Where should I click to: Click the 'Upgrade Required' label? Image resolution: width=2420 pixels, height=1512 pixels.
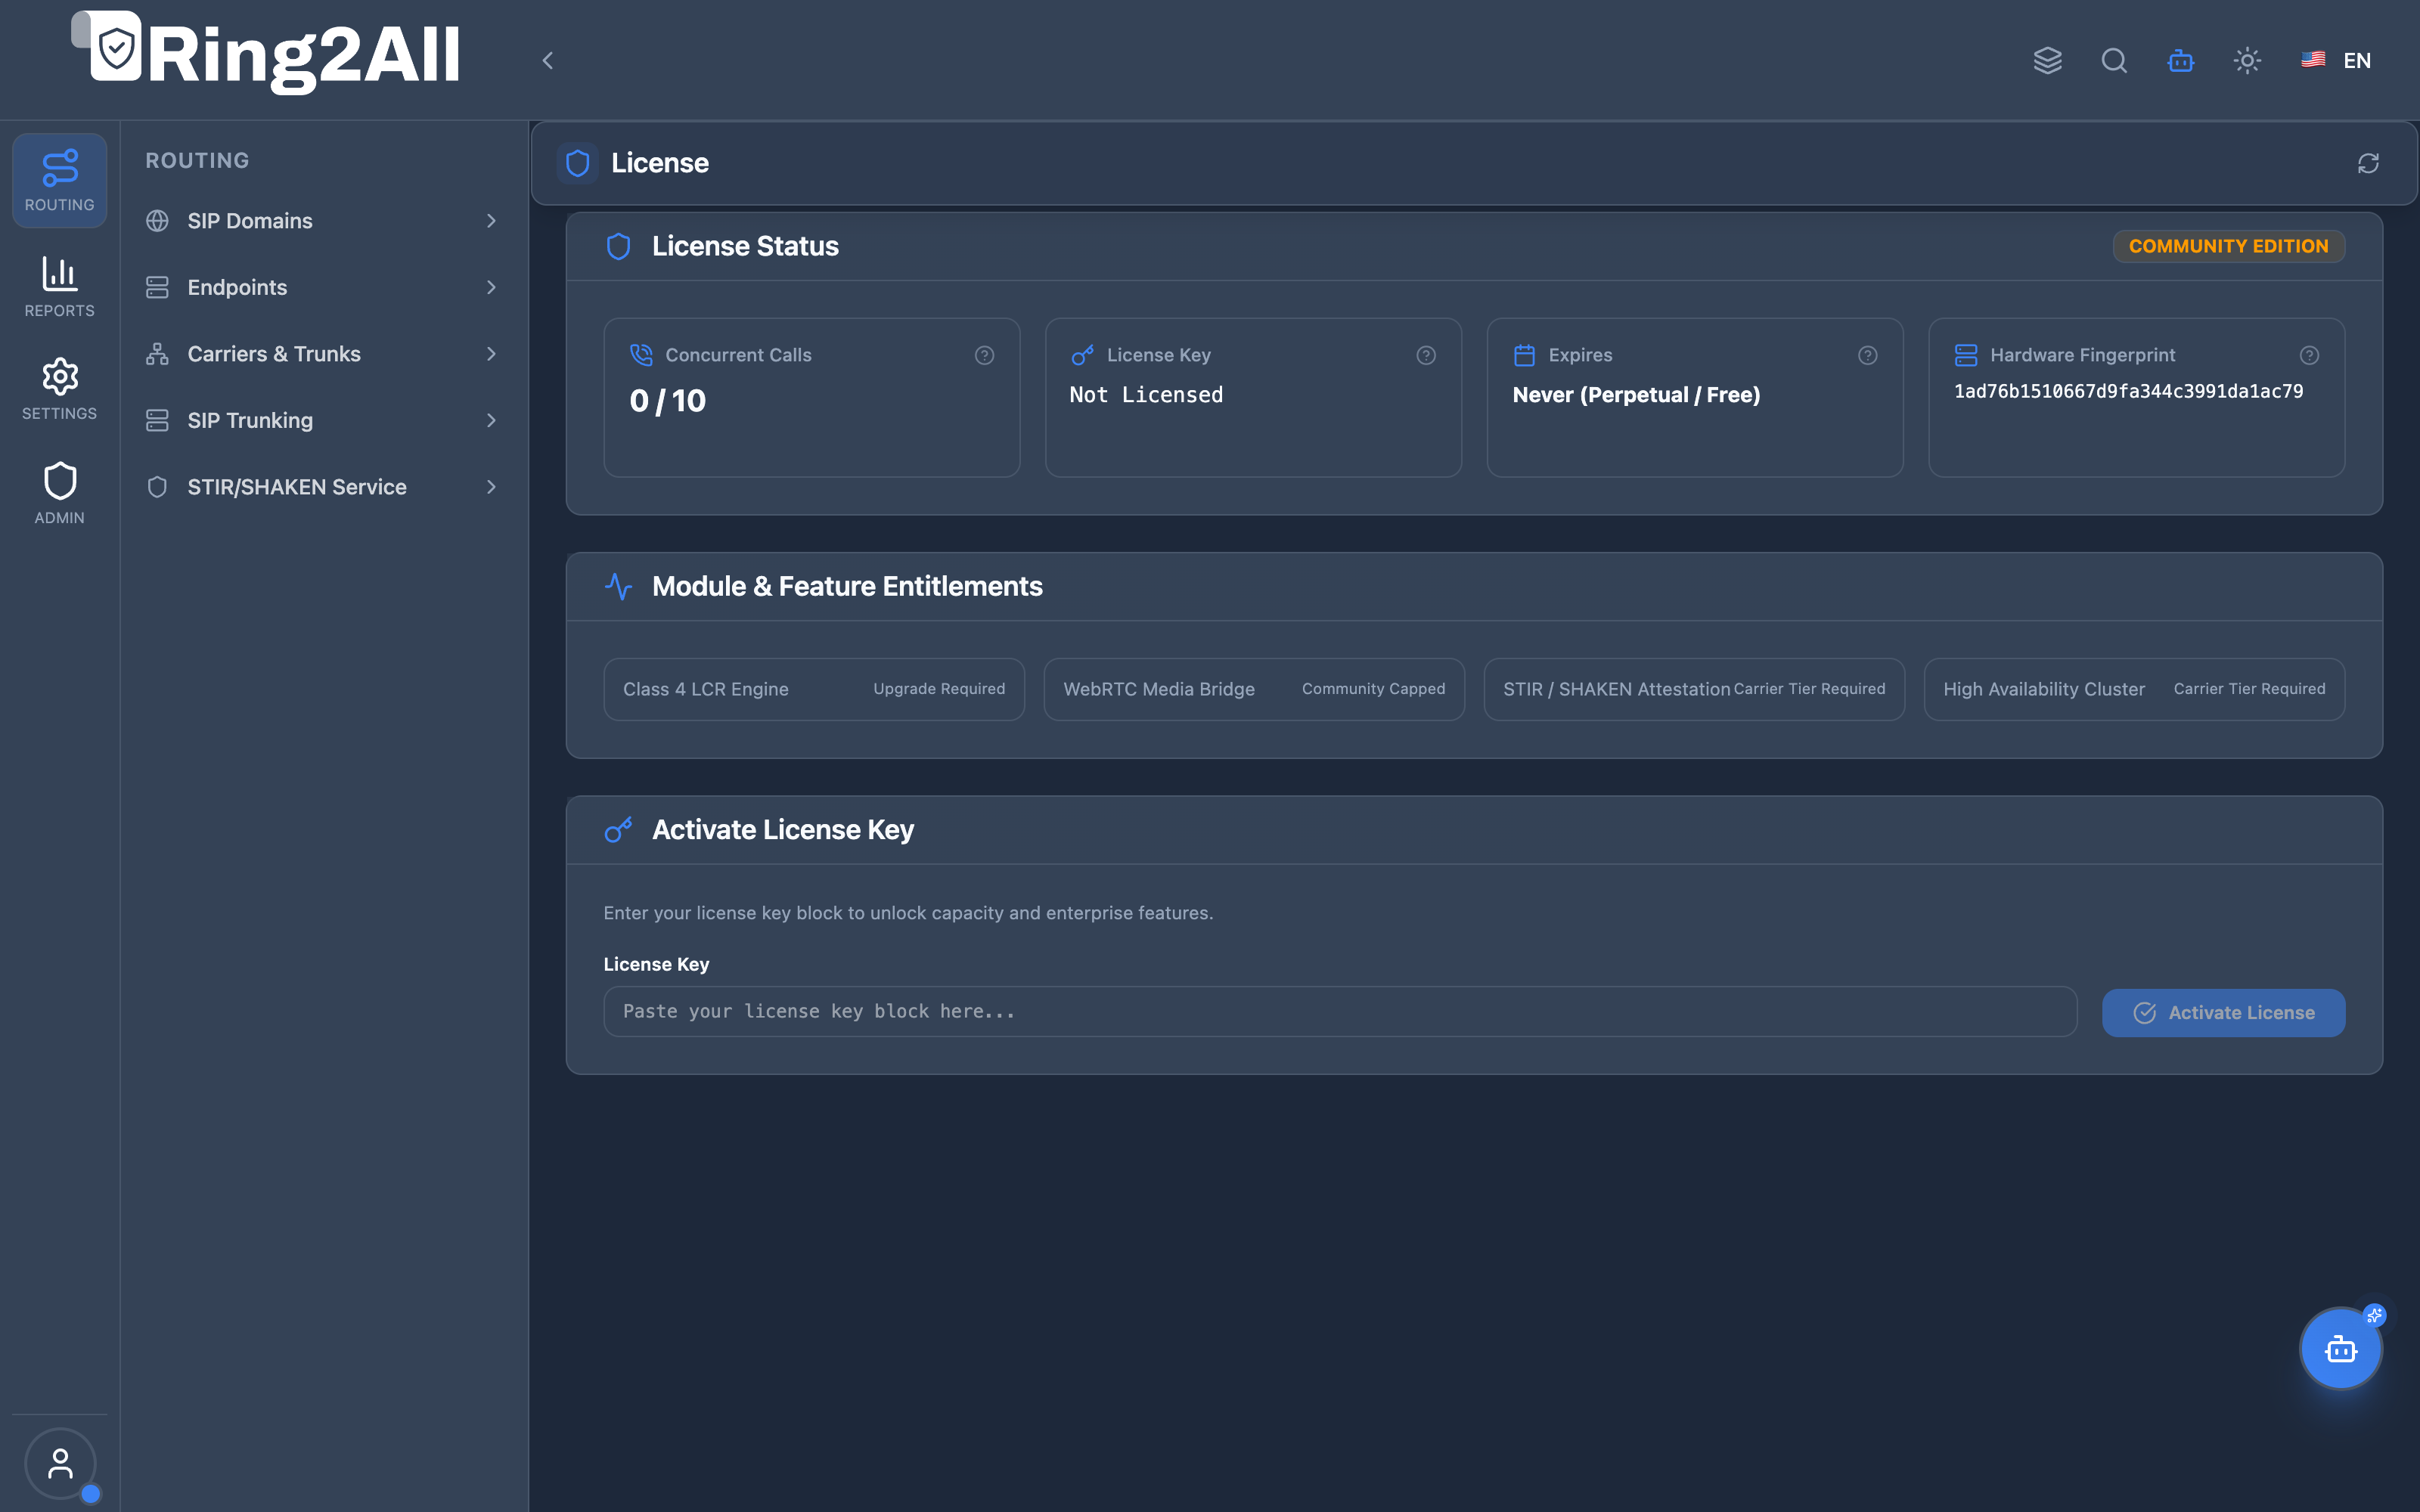pyautogui.click(x=939, y=689)
